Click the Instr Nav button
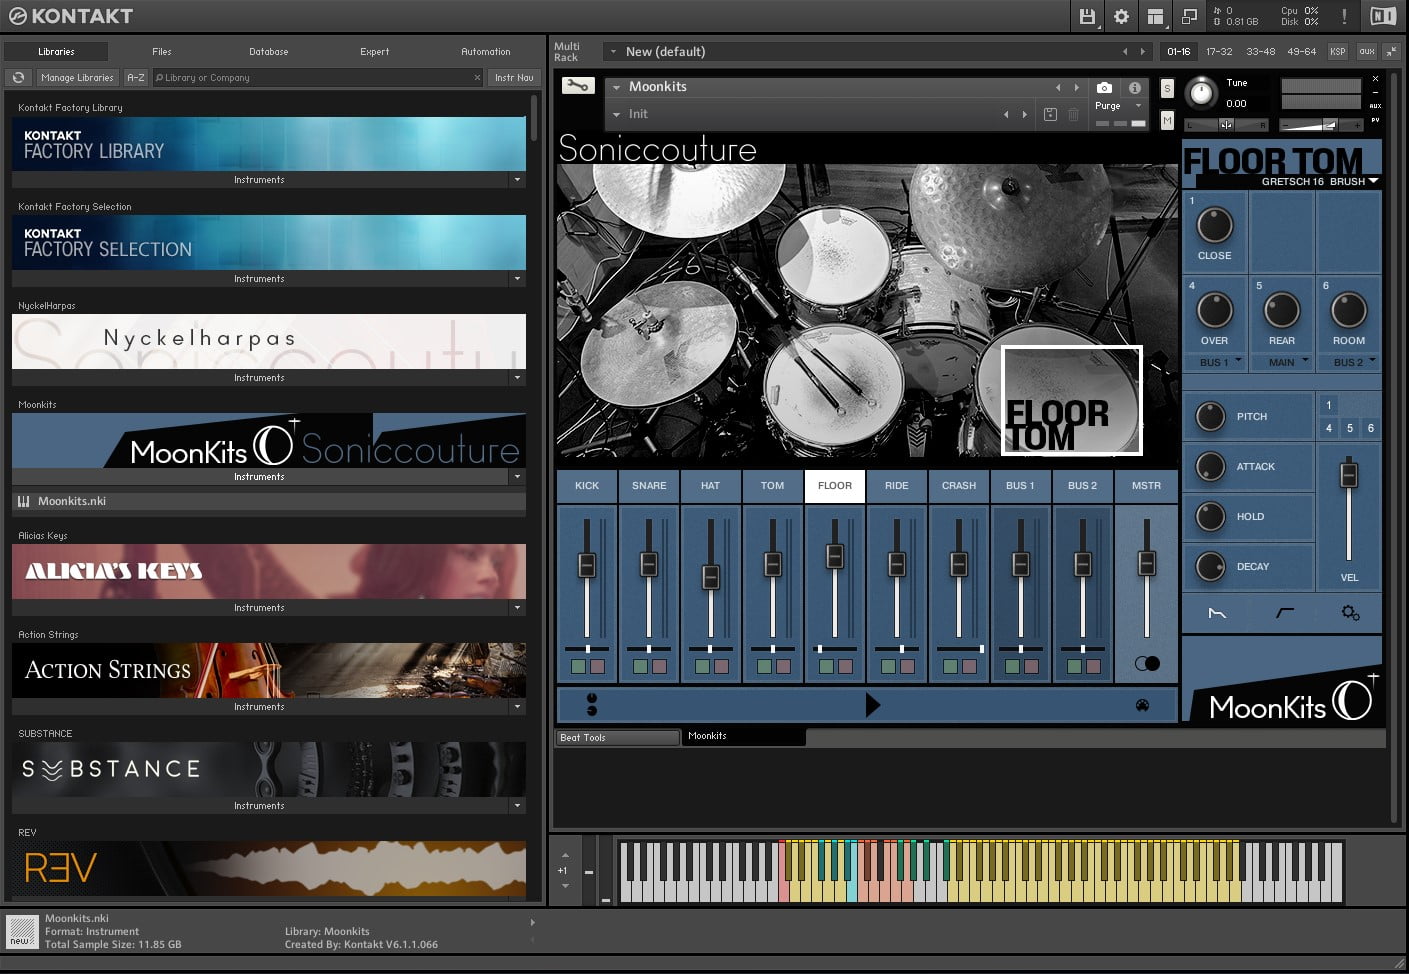The width and height of the screenshot is (1409, 974). pos(514,77)
